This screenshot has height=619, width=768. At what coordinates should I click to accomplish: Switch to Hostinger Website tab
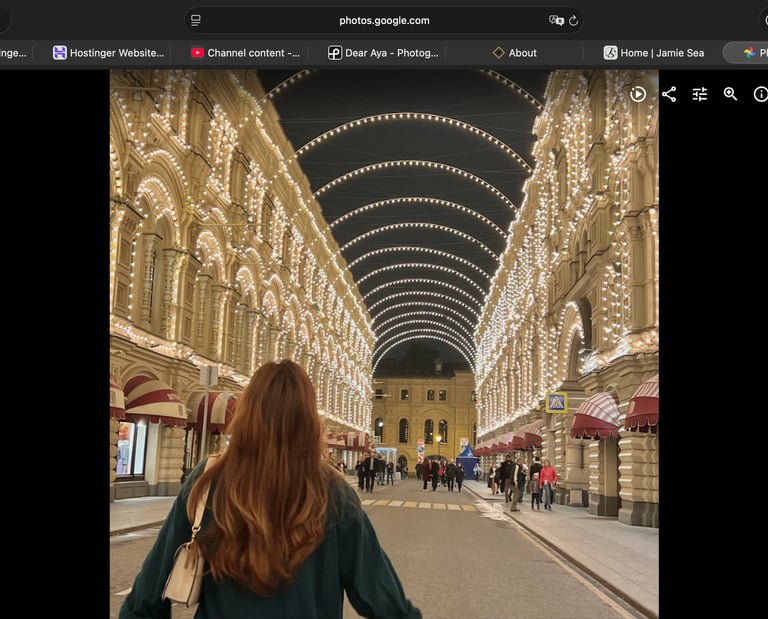109,53
